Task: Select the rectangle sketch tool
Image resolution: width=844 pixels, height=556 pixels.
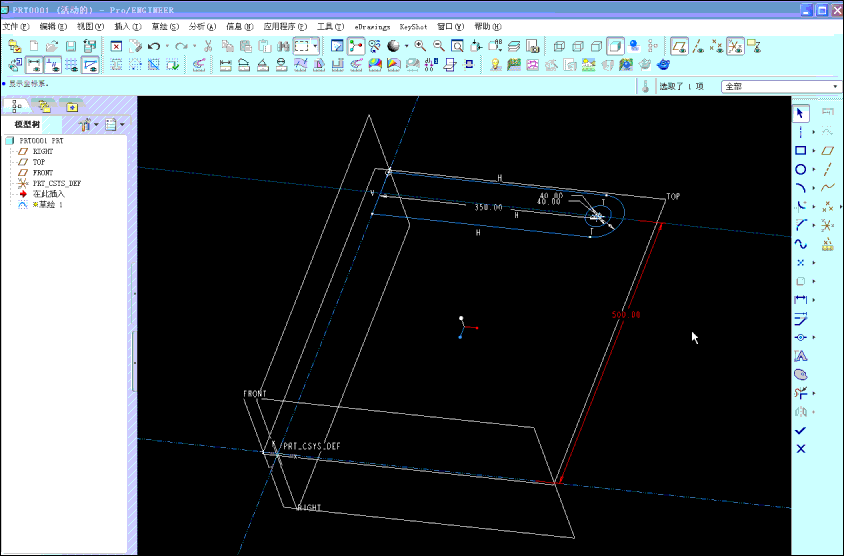Action: tap(800, 151)
